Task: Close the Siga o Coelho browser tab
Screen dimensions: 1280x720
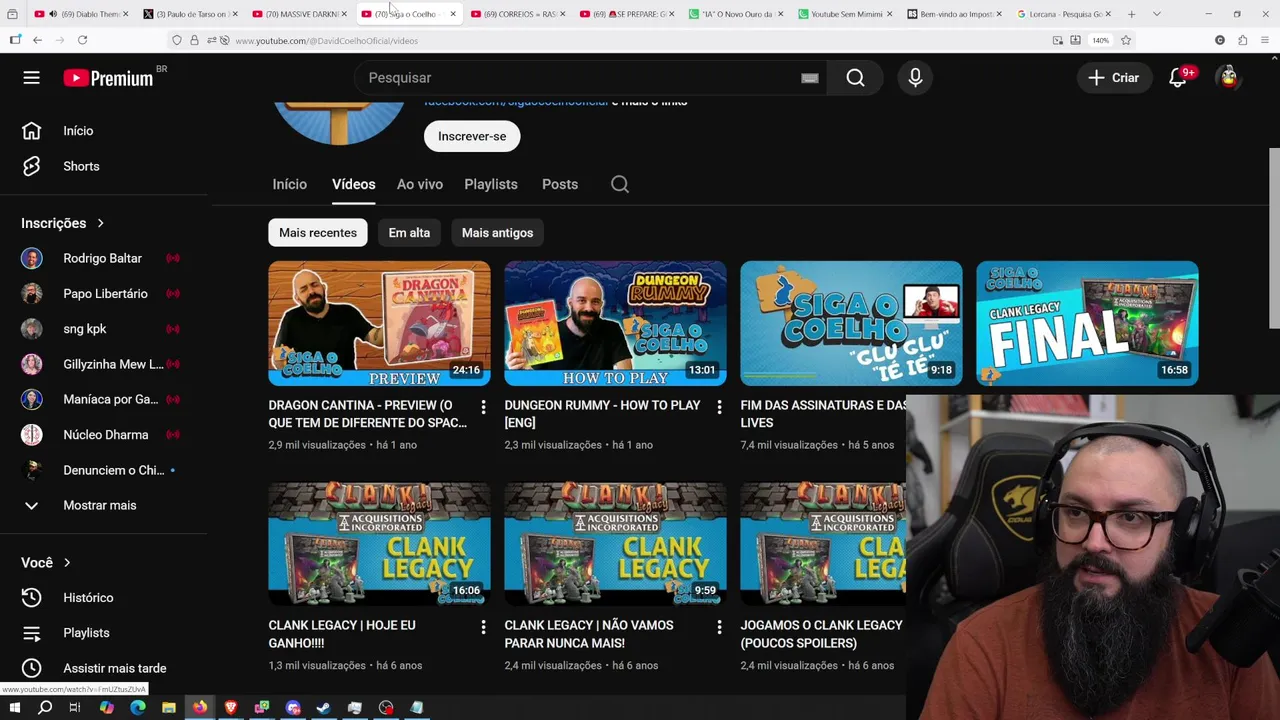Action: tap(453, 14)
